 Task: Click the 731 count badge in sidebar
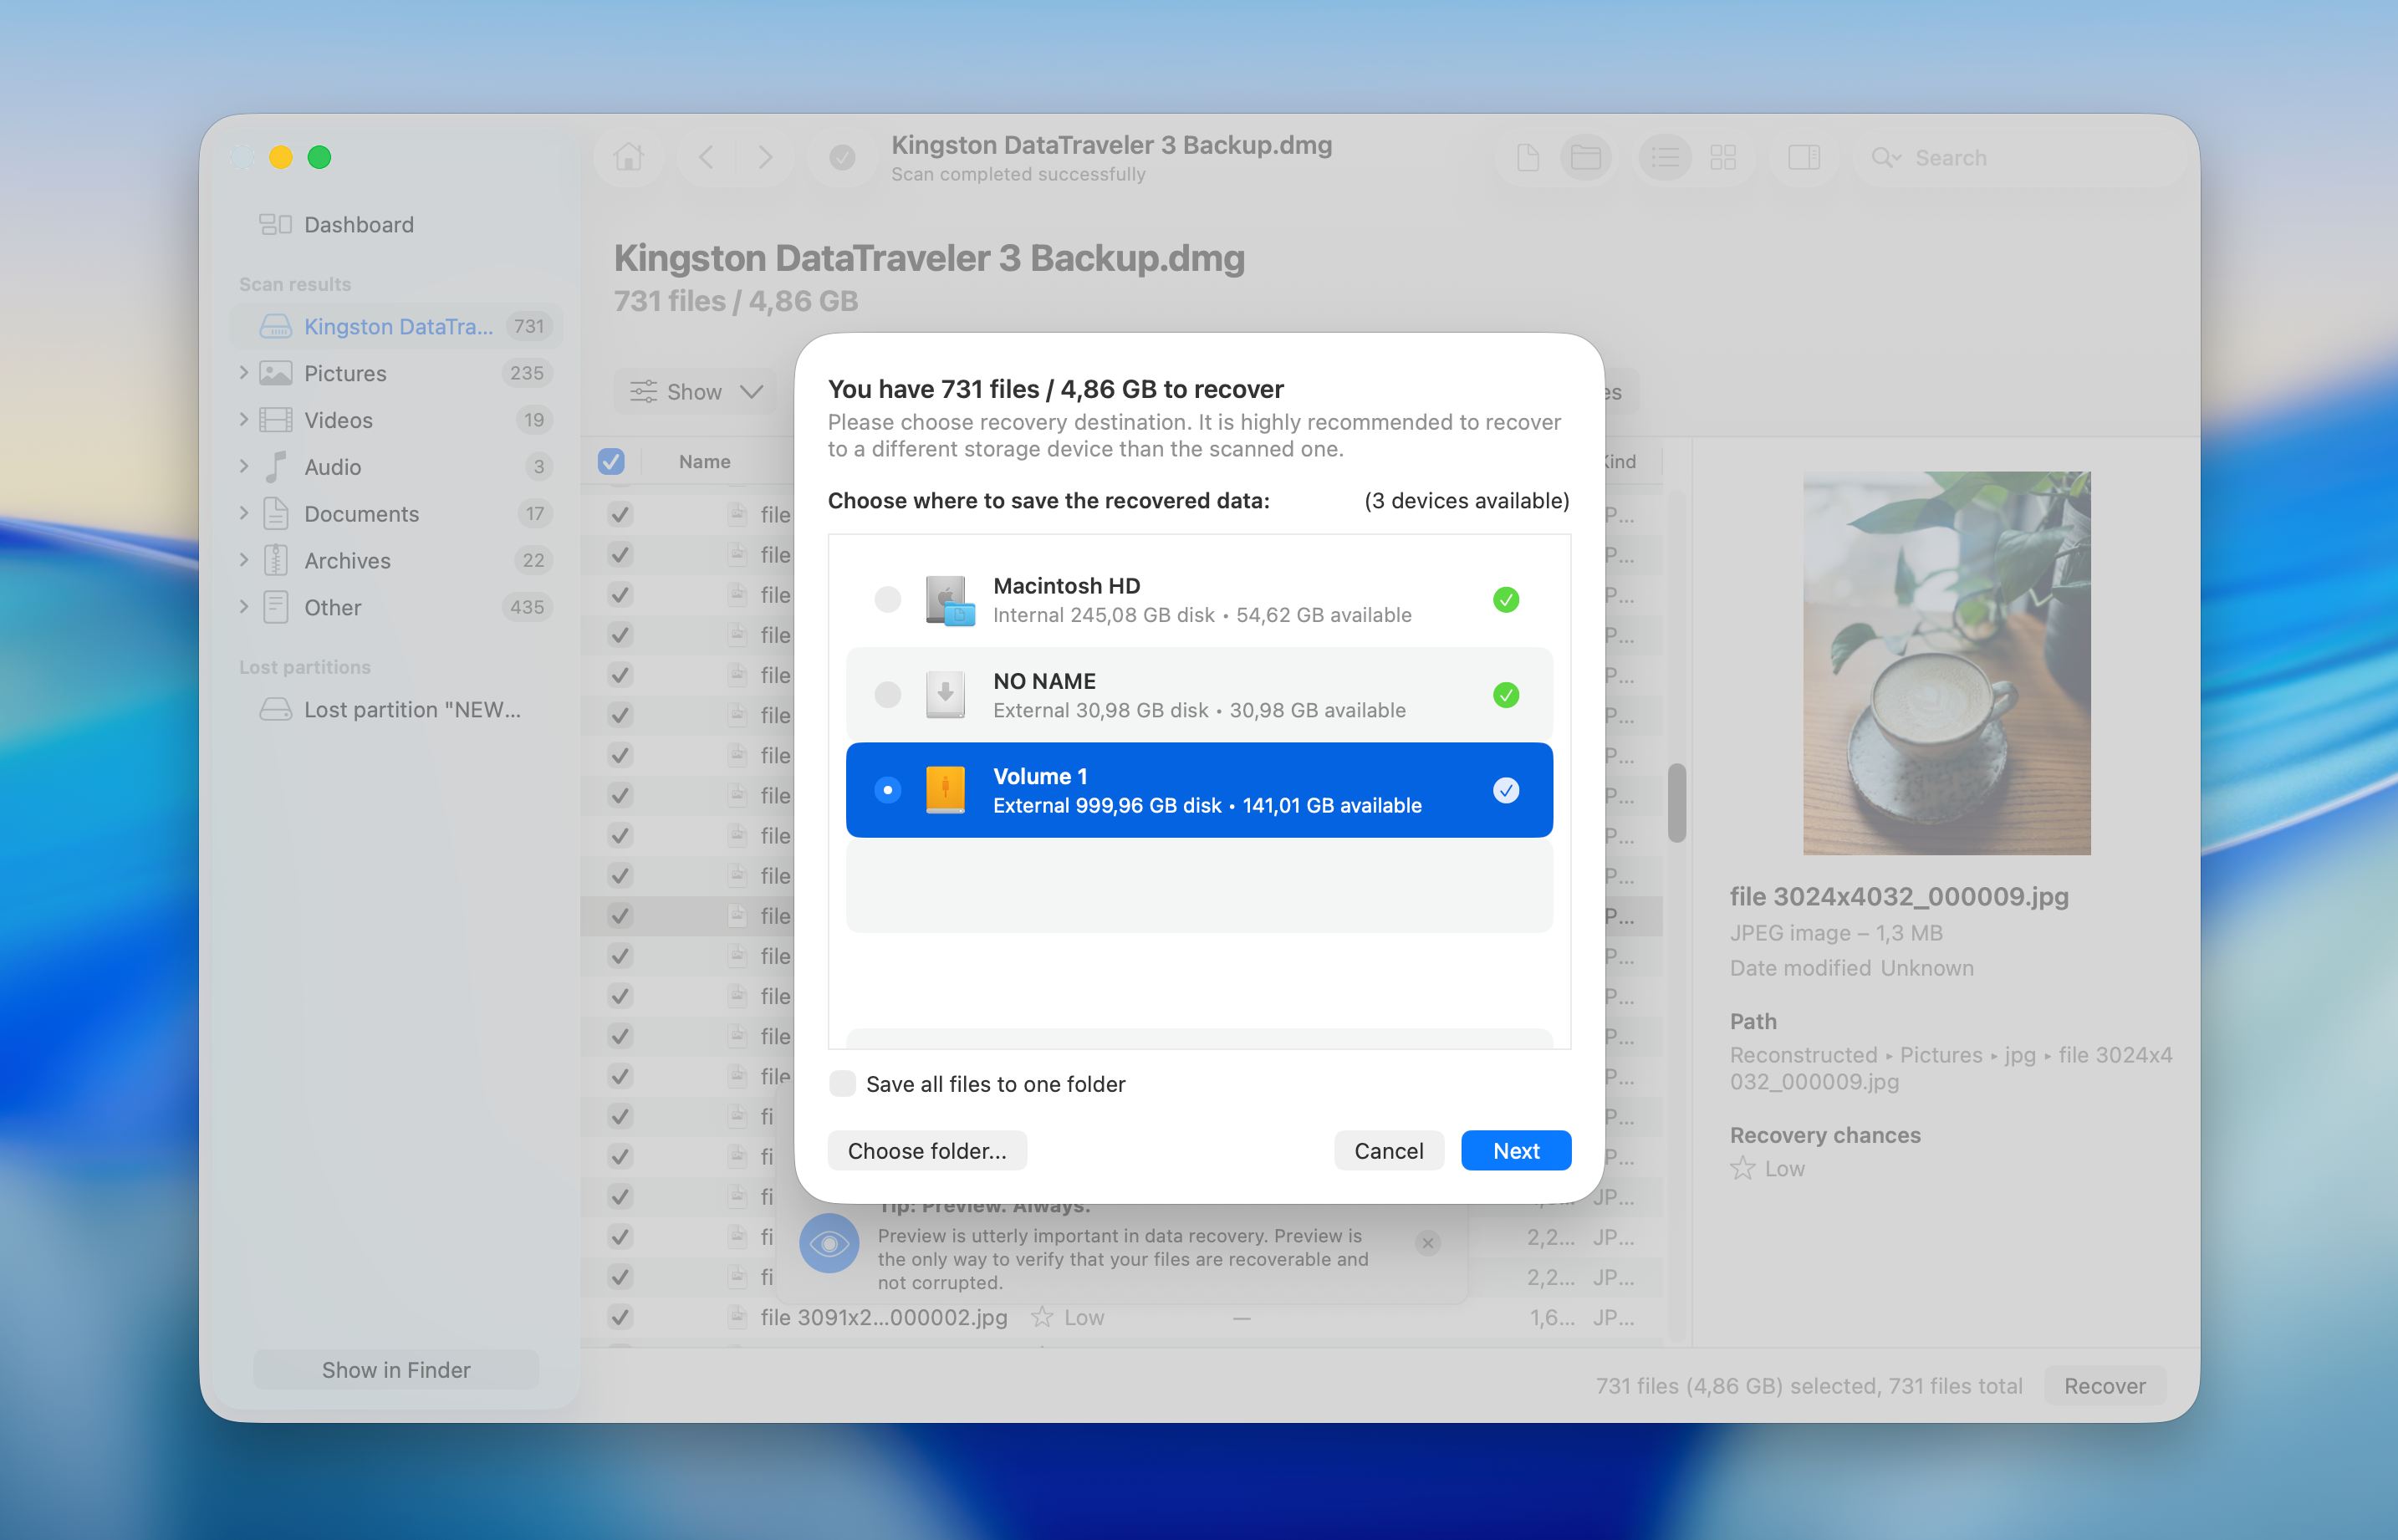tap(529, 326)
